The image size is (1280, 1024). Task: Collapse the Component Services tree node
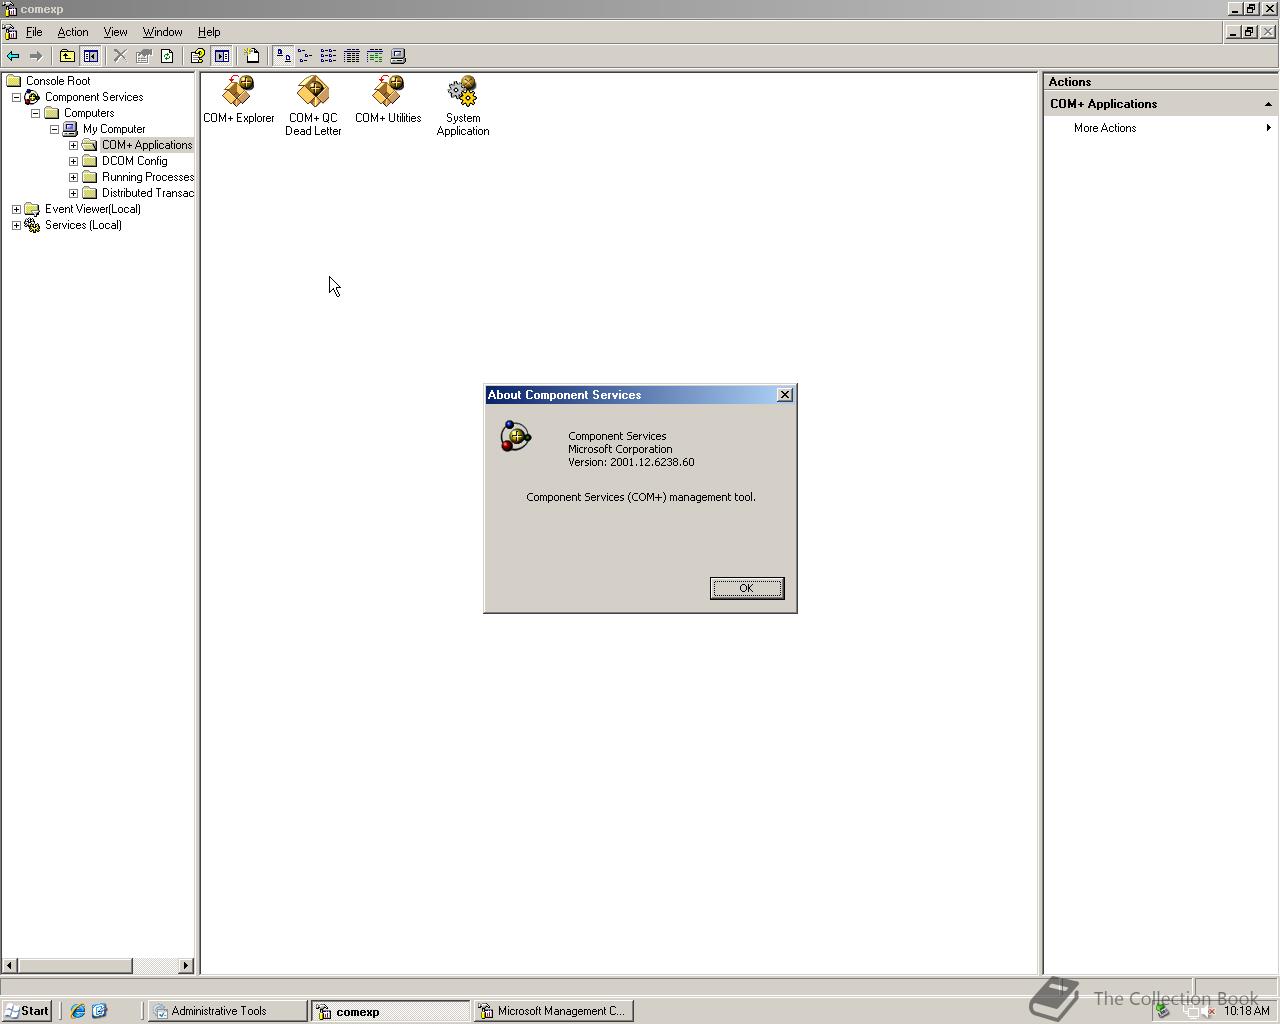click(x=16, y=97)
